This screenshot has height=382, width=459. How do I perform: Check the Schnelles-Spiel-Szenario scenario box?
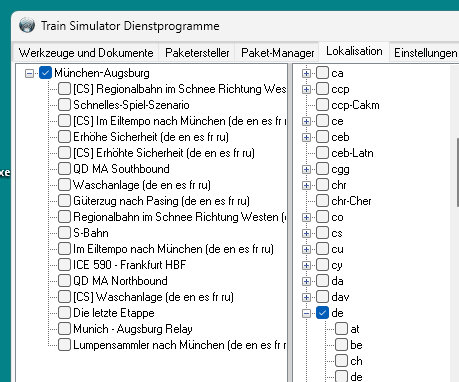coord(64,105)
